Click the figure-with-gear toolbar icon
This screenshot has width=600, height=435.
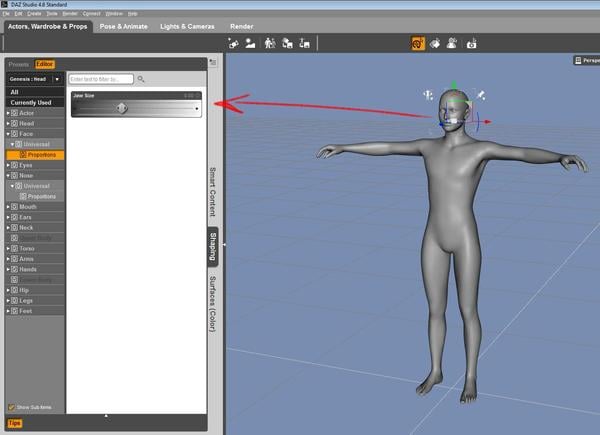[x=452, y=43]
